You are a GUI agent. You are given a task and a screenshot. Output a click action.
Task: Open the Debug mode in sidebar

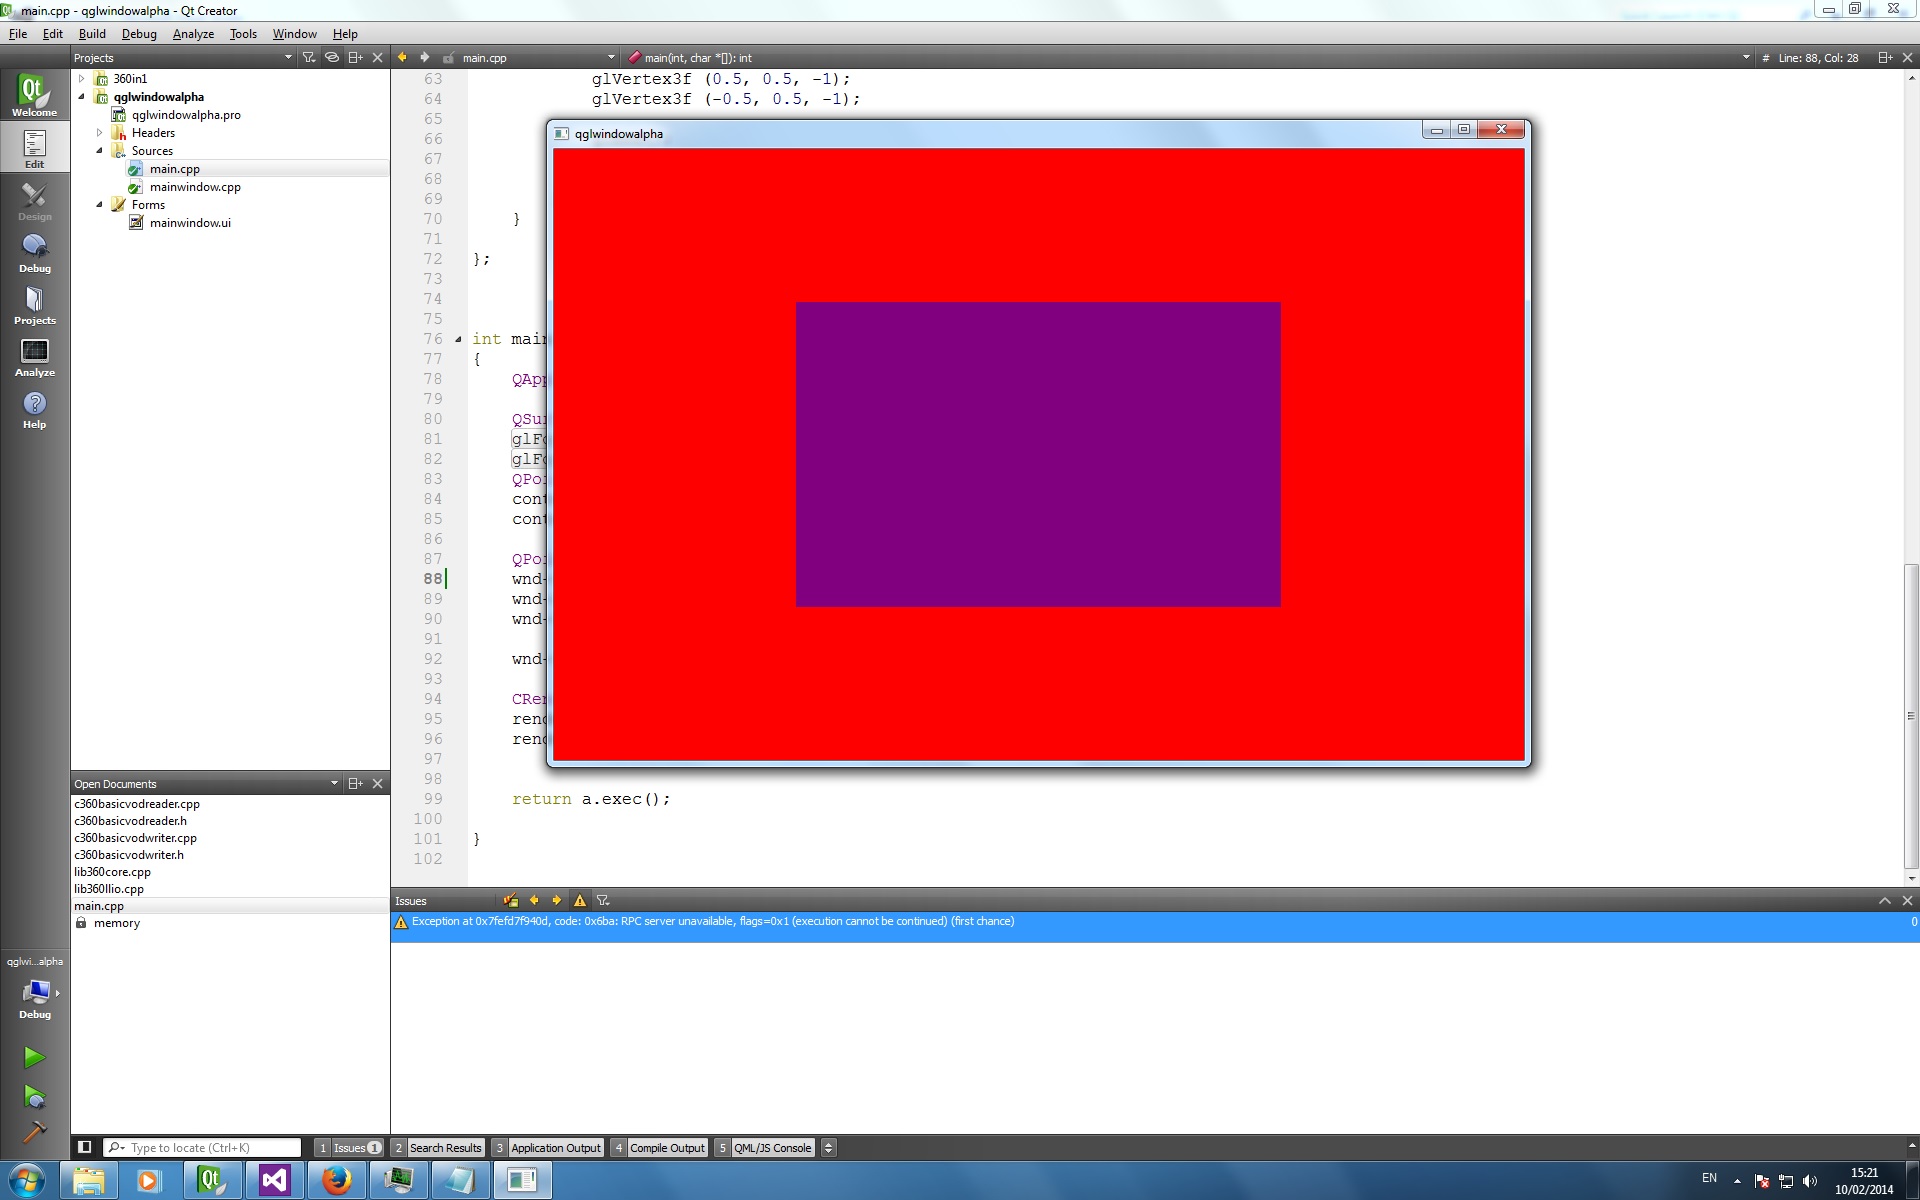(34, 253)
